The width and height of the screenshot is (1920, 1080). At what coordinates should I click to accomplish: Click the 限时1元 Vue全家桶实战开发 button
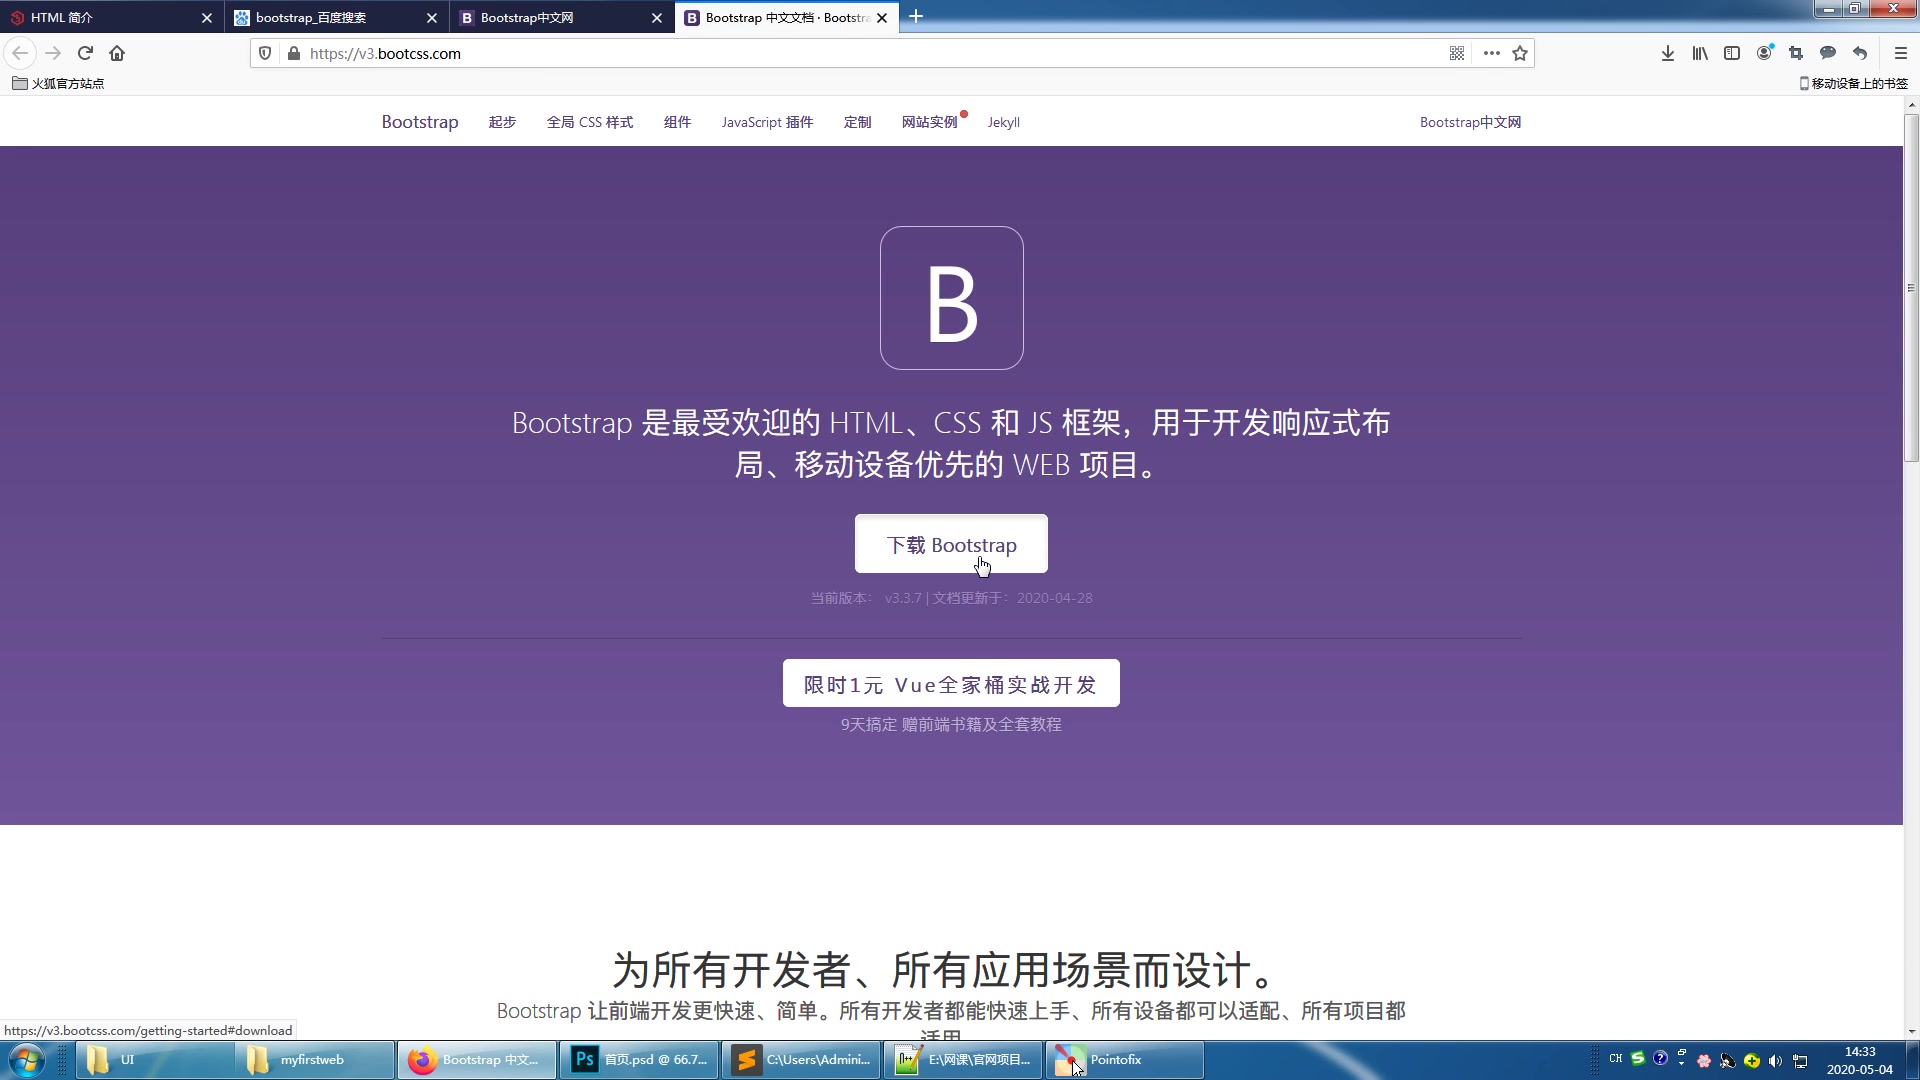(x=951, y=683)
